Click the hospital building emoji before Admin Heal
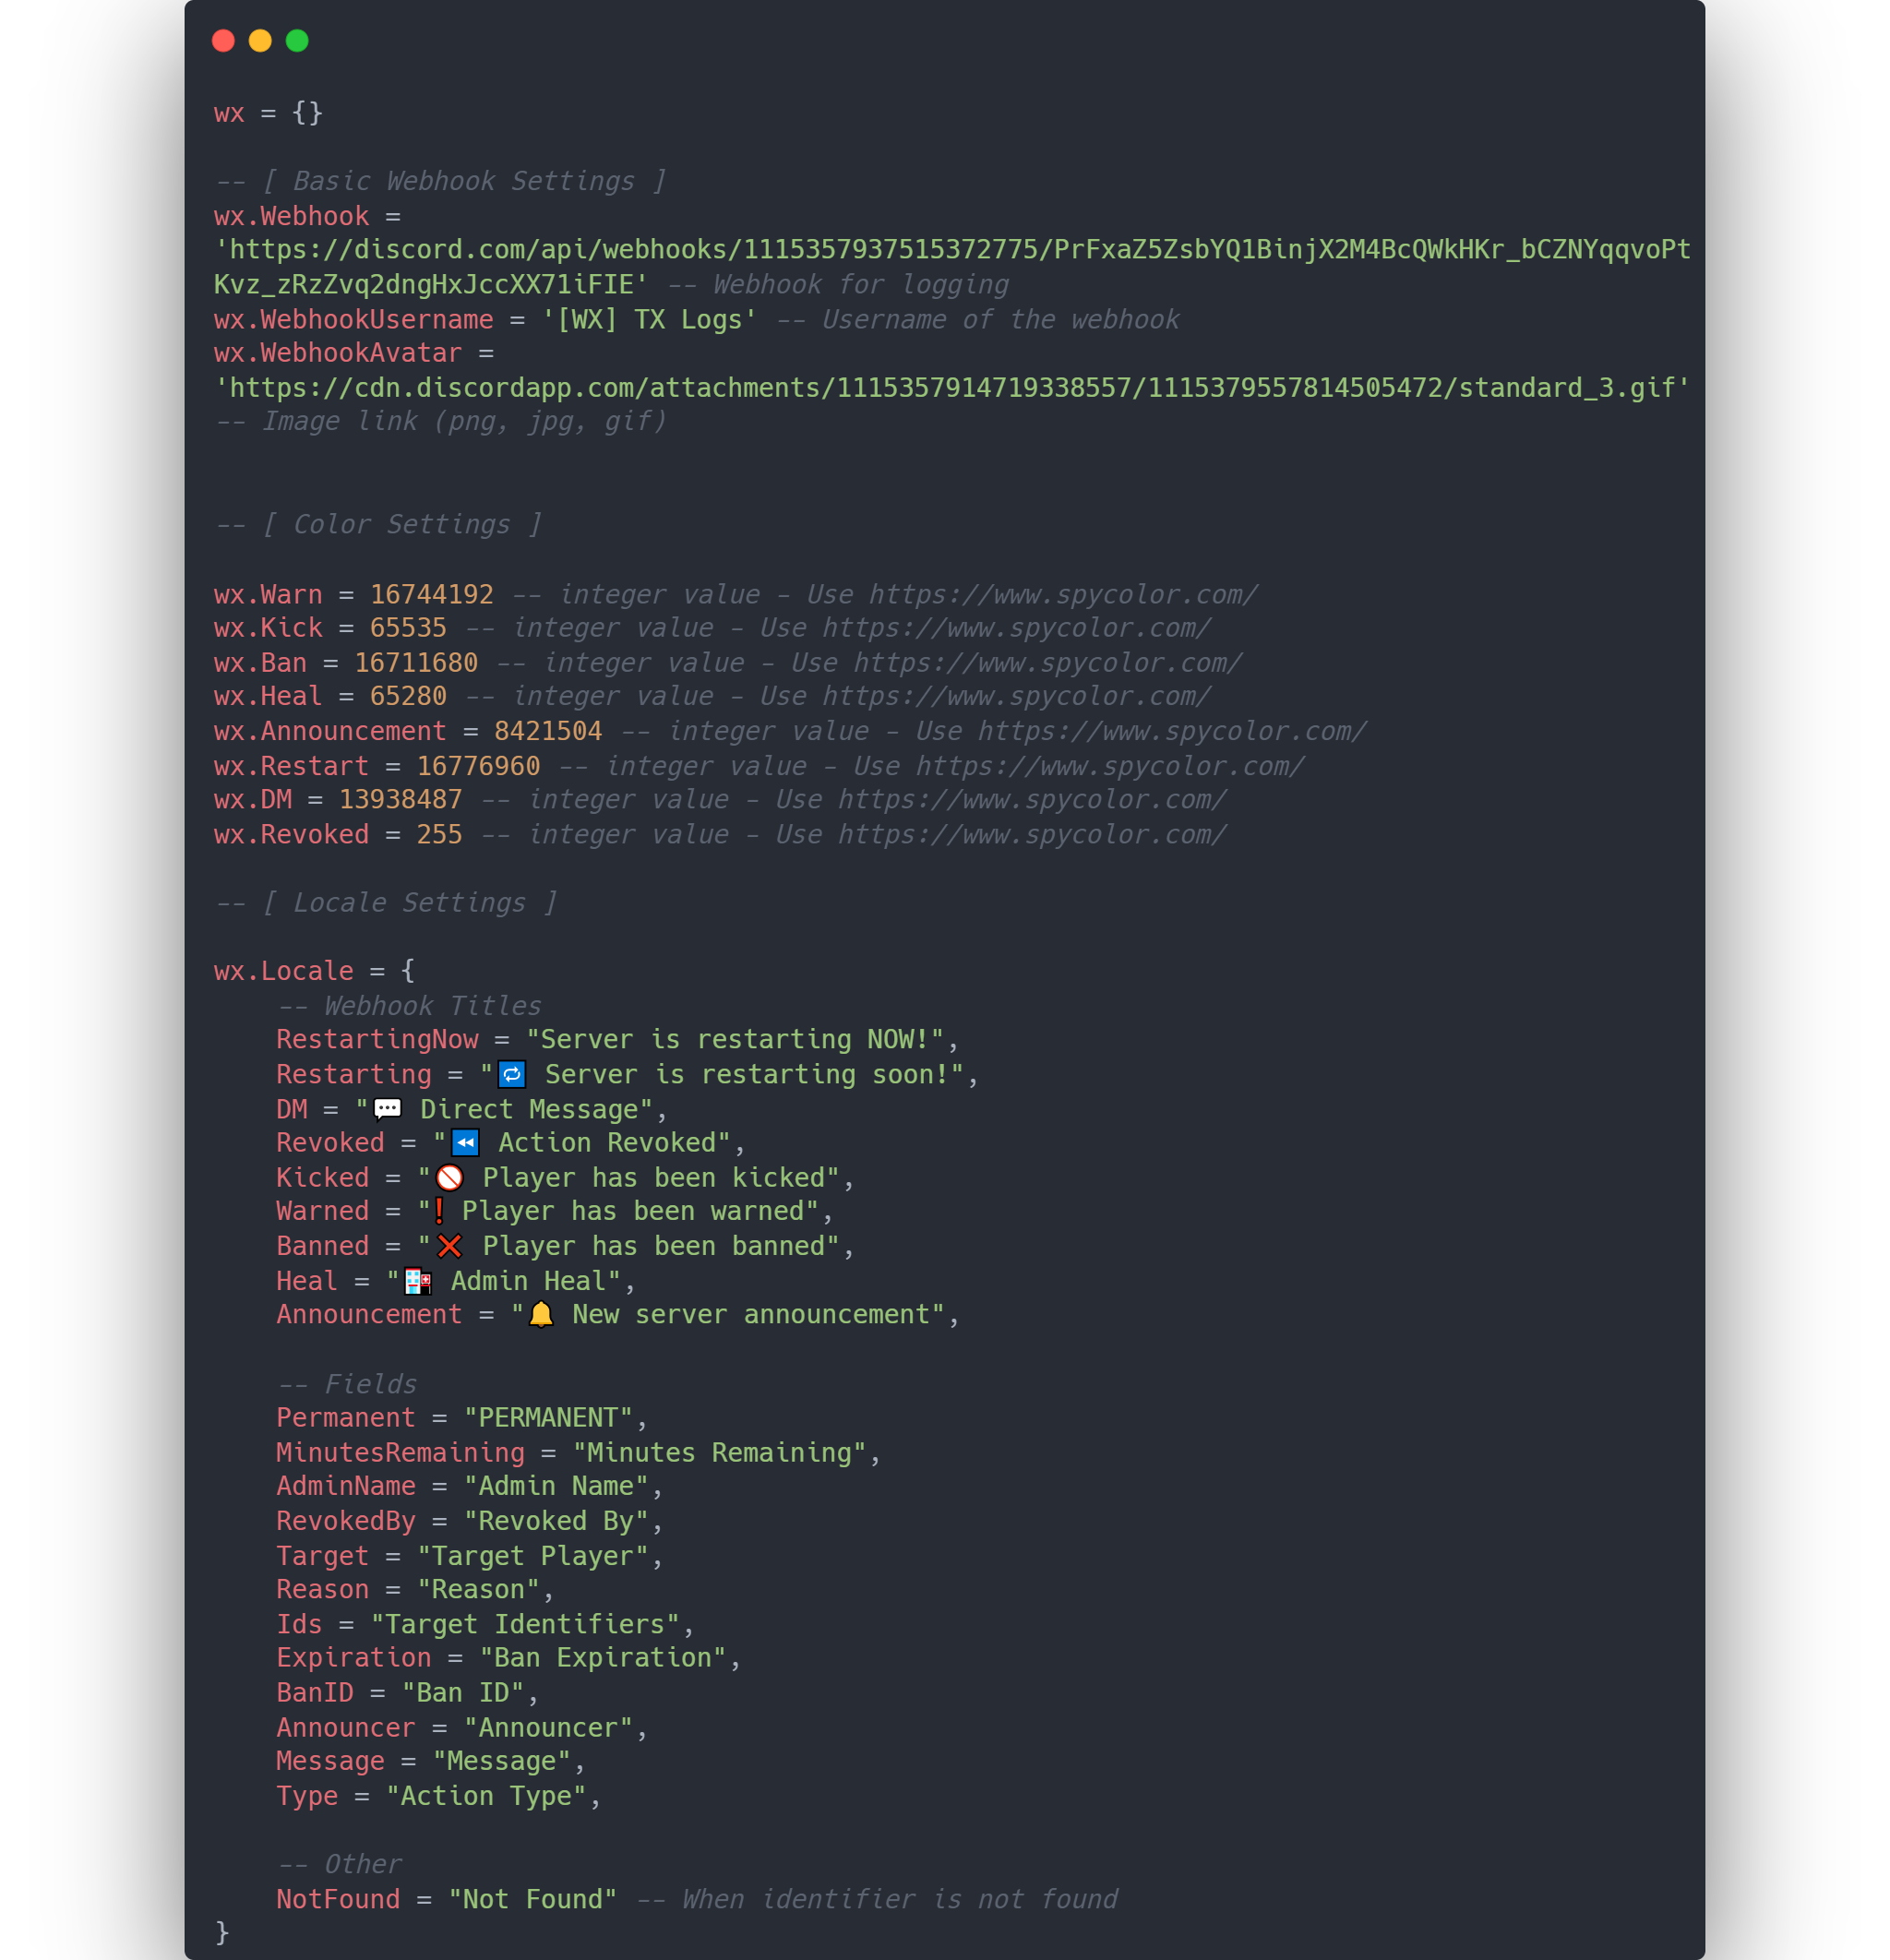Image resolution: width=1890 pixels, height=1960 pixels. coord(418,1281)
